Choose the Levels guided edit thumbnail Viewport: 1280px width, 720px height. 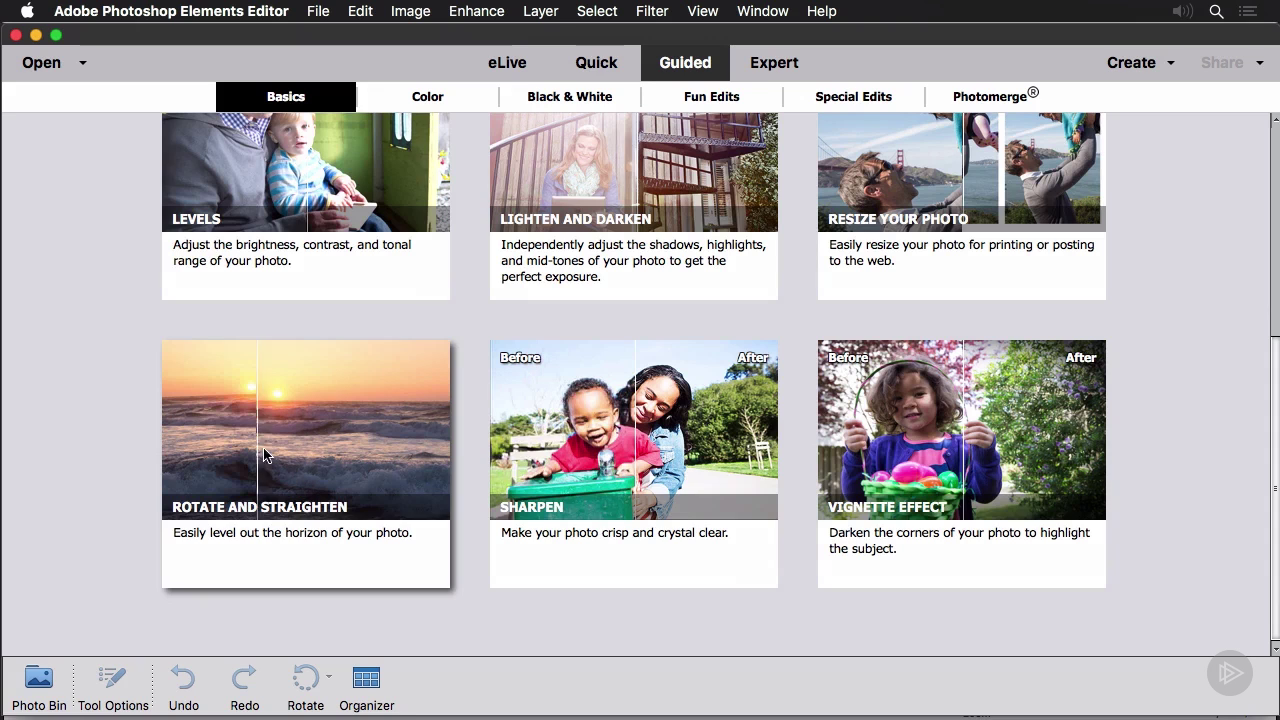(306, 172)
